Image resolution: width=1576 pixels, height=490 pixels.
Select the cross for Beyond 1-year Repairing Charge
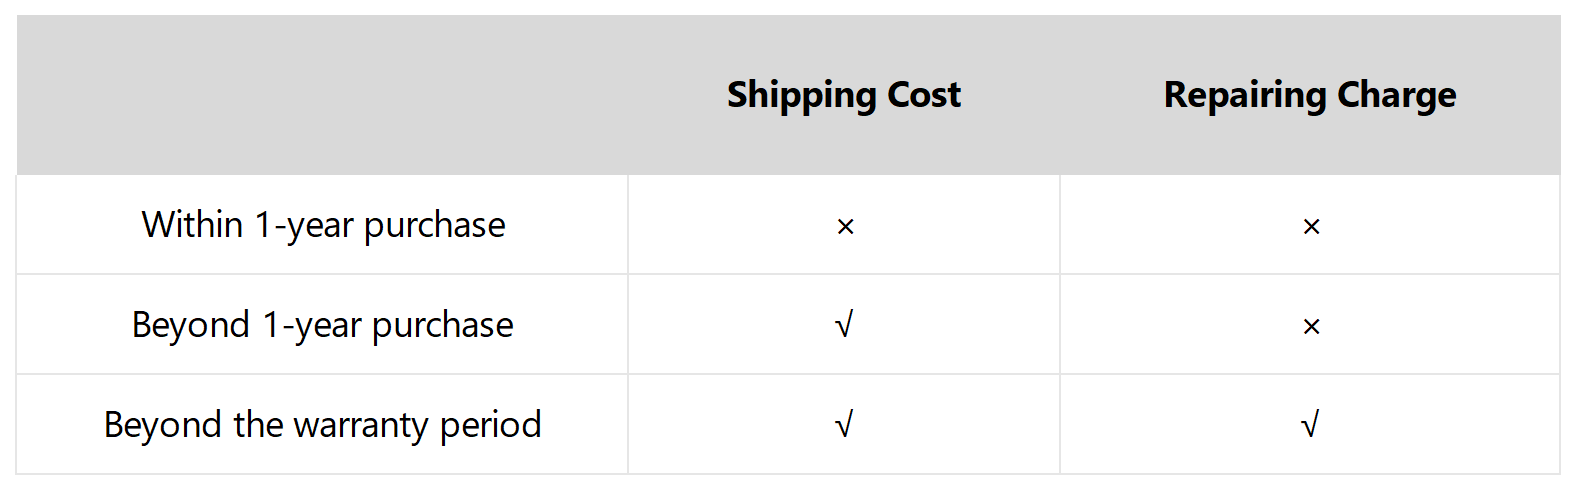(1311, 327)
